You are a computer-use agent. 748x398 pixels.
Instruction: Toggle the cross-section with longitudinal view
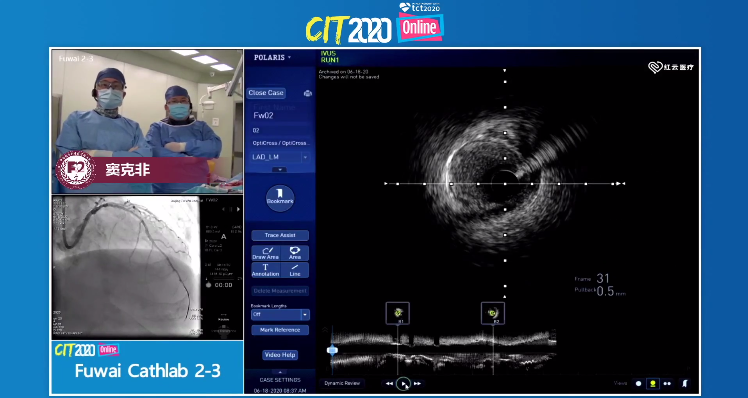coord(653,383)
